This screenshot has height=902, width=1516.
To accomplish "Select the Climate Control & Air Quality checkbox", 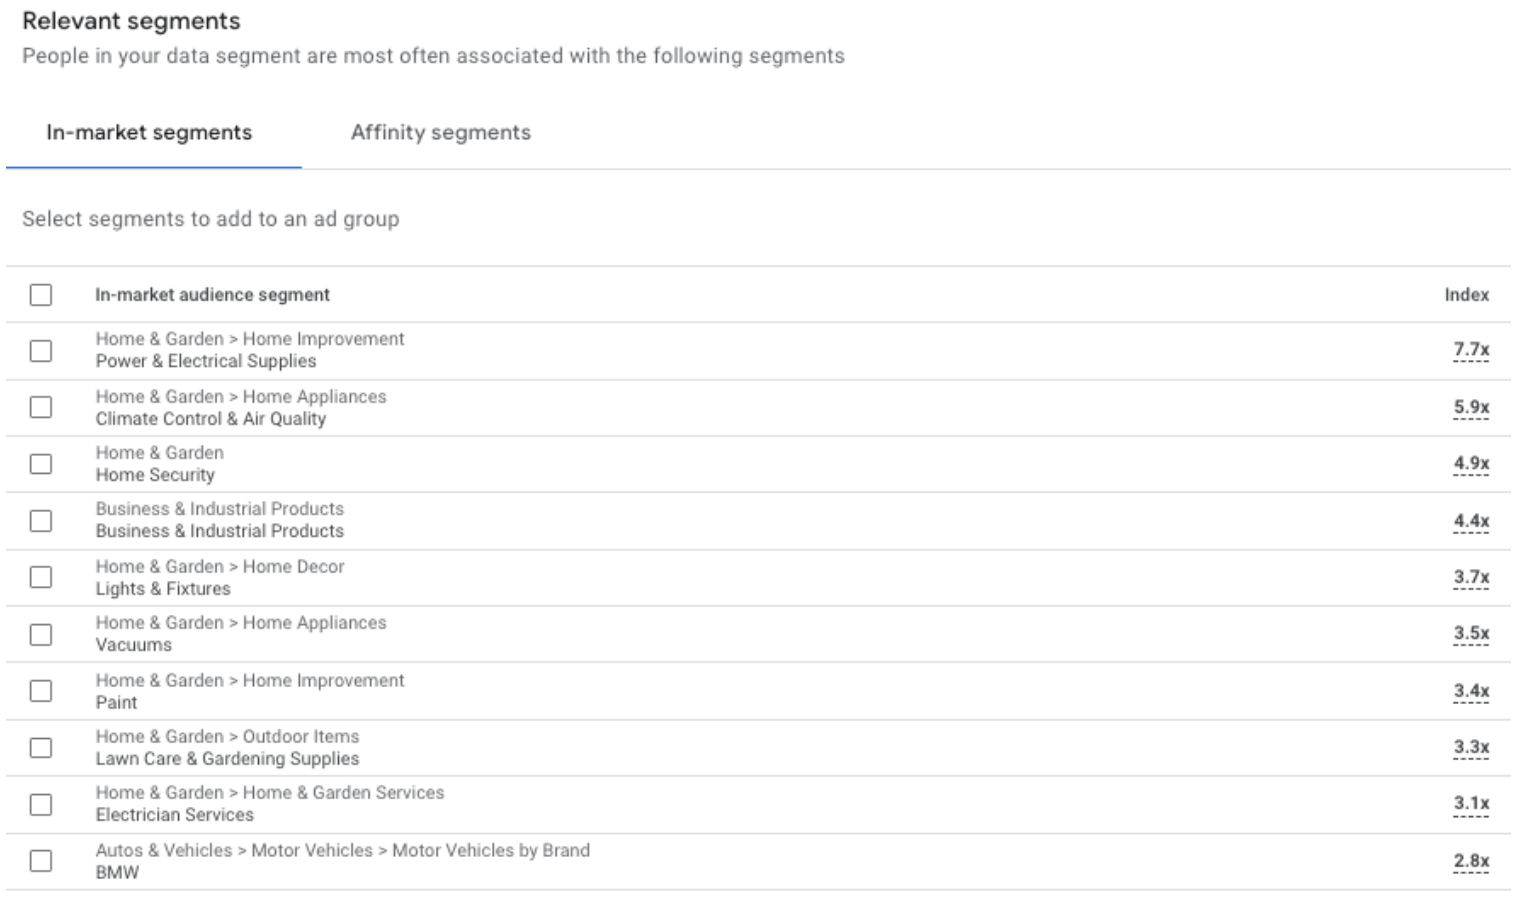I will [41, 407].
